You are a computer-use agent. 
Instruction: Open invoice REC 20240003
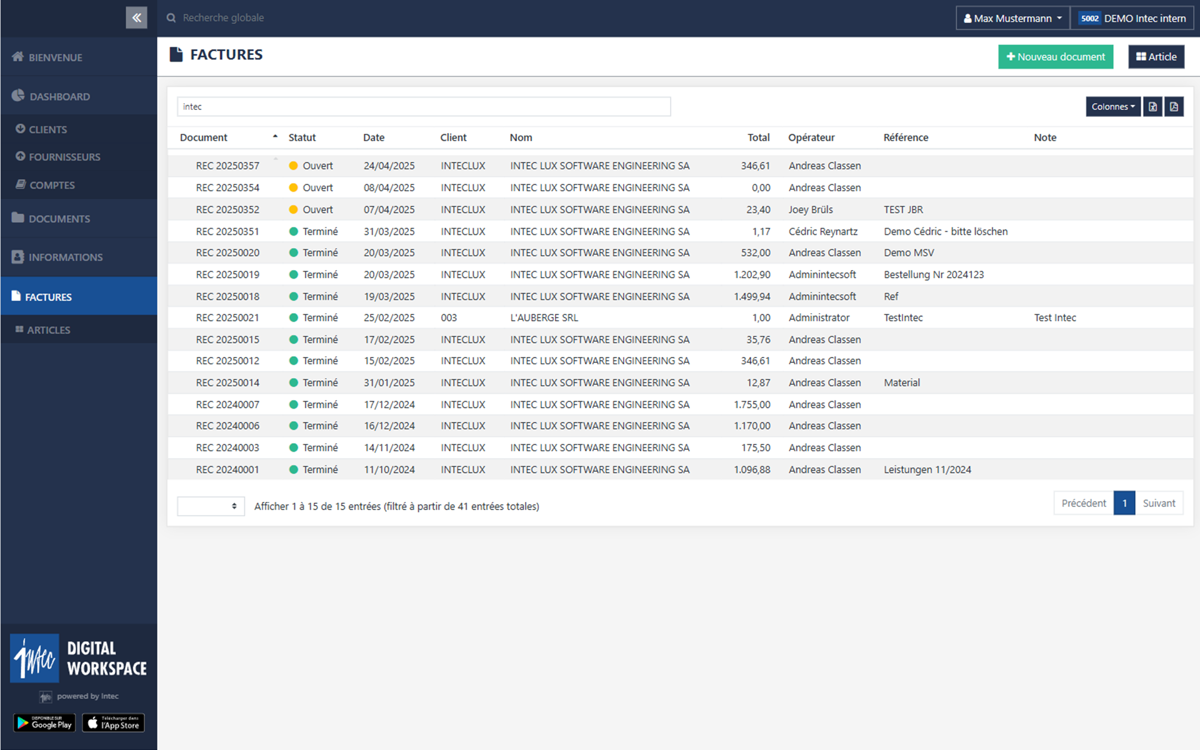click(x=227, y=448)
